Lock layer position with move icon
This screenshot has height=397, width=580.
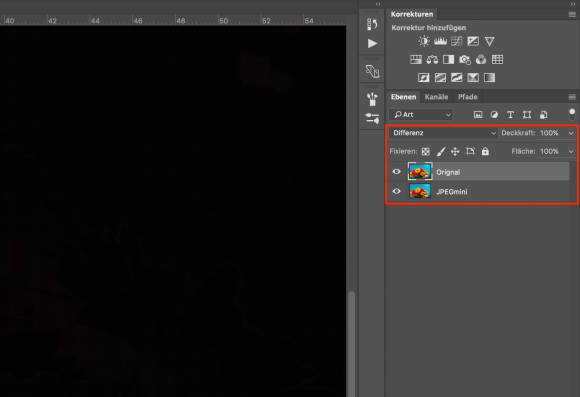point(455,151)
